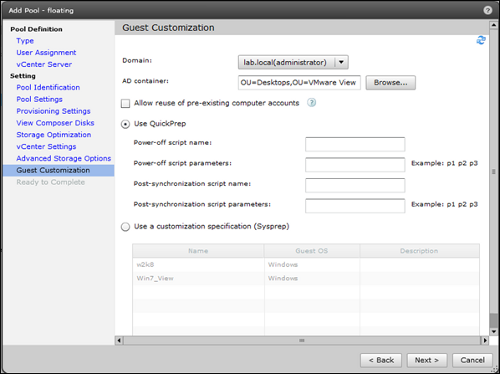
Task: Click the horizontal scrollbar right arrow
Action: tap(485, 340)
